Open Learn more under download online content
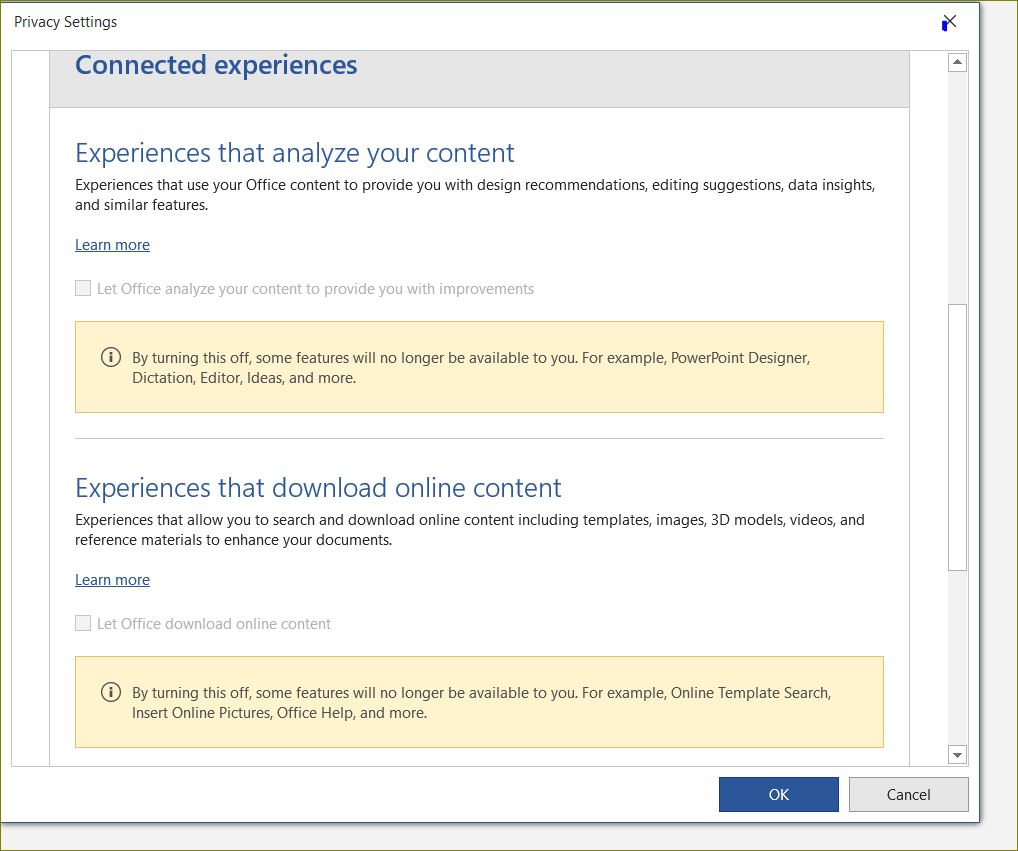Image resolution: width=1018 pixels, height=851 pixels. [112, 580]
